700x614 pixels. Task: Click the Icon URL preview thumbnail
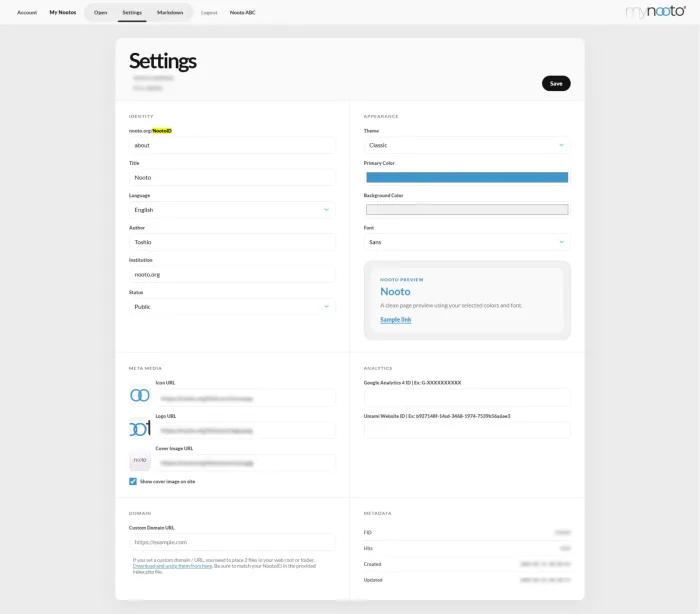click(x=140, y=395)
